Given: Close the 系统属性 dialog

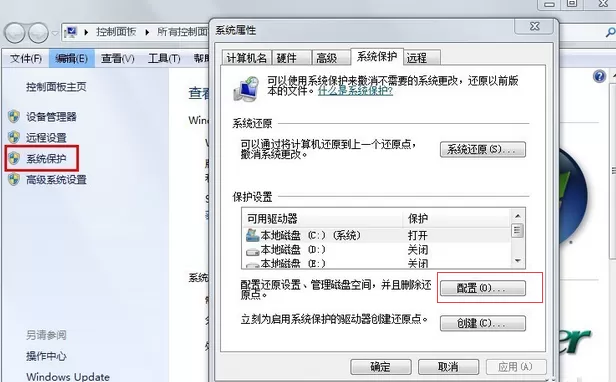Looking at the screenshot, I should 535,27.
